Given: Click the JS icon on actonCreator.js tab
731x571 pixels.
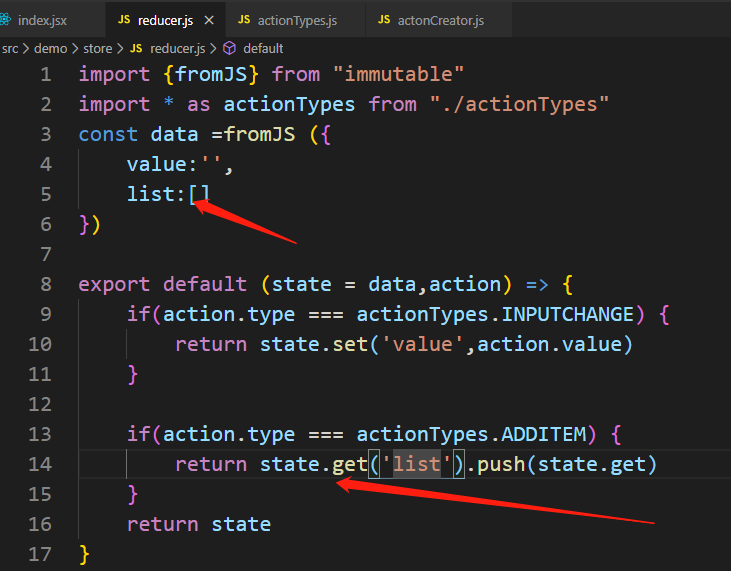Looking at the screenshot, I should [384, 19].
